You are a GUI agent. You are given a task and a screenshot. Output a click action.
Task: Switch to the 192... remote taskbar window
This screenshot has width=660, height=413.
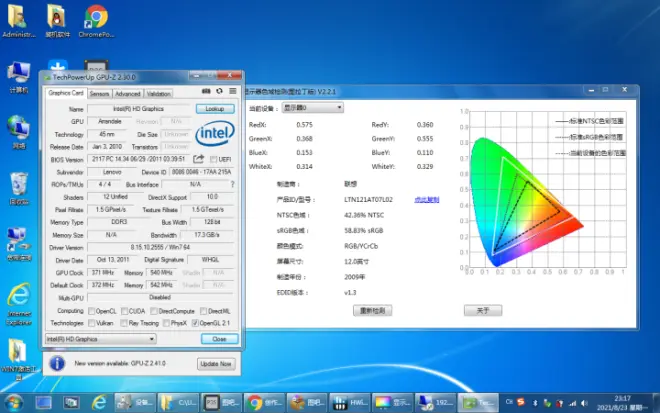(x=436, y=403)
